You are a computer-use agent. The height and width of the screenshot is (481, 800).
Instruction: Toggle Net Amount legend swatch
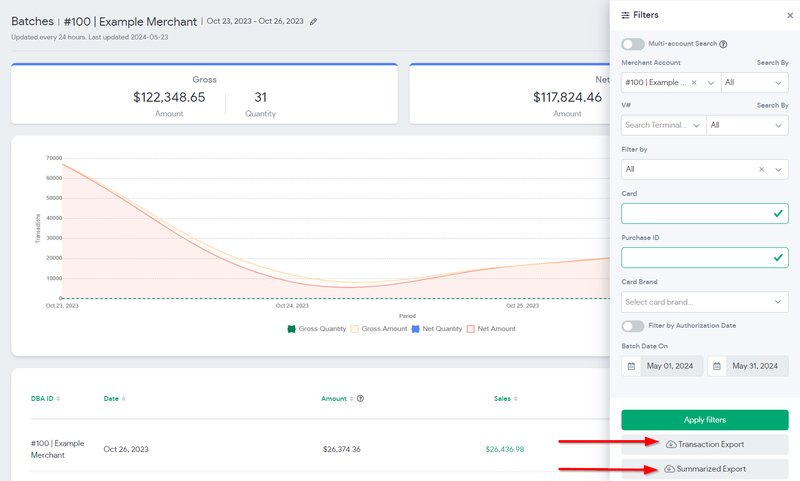[470, 329]
